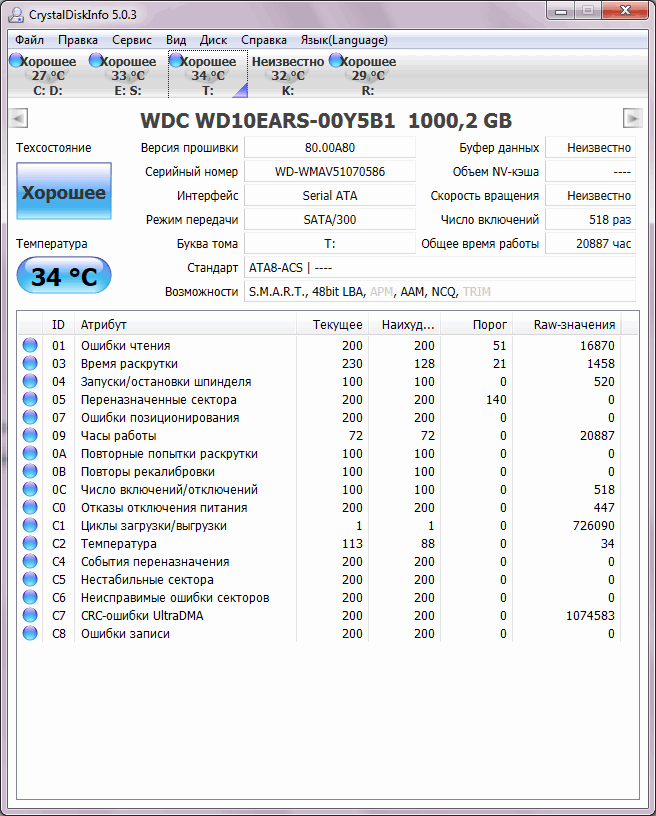Click the Буфер данных Неизвестно field

click(x=590, y=148)
